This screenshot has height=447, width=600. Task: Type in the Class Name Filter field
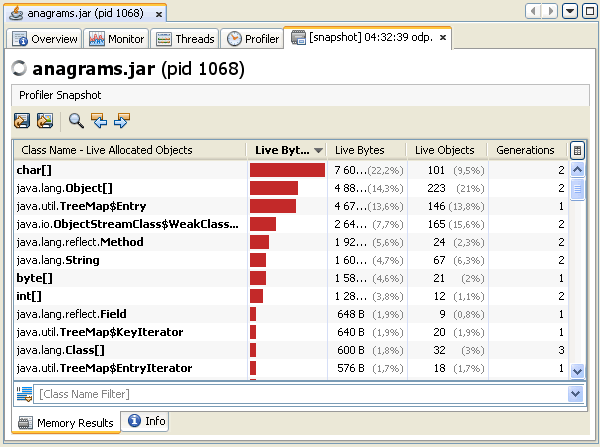[x=300, y=394]
